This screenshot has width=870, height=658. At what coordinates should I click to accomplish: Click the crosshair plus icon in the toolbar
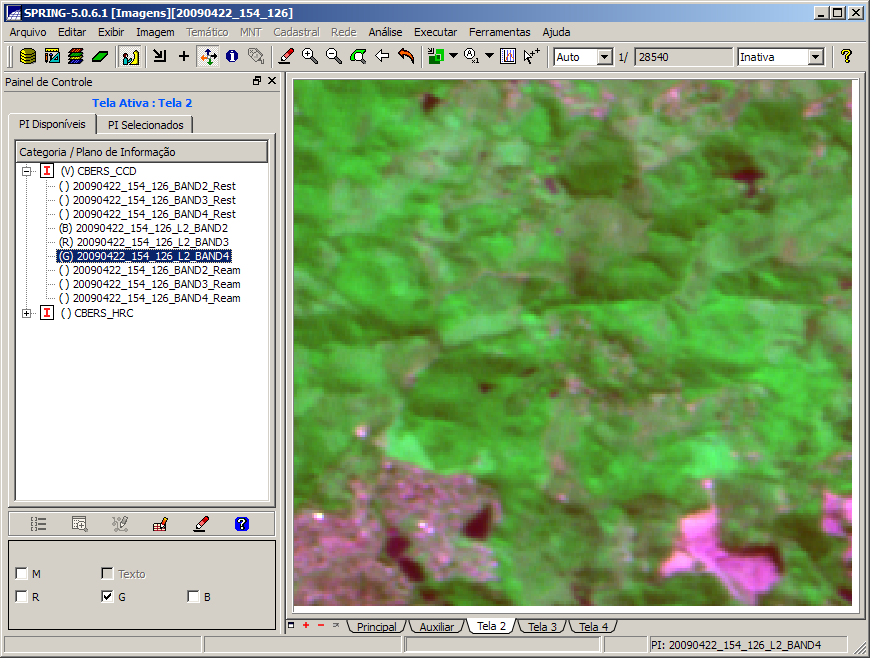(184, 57)
